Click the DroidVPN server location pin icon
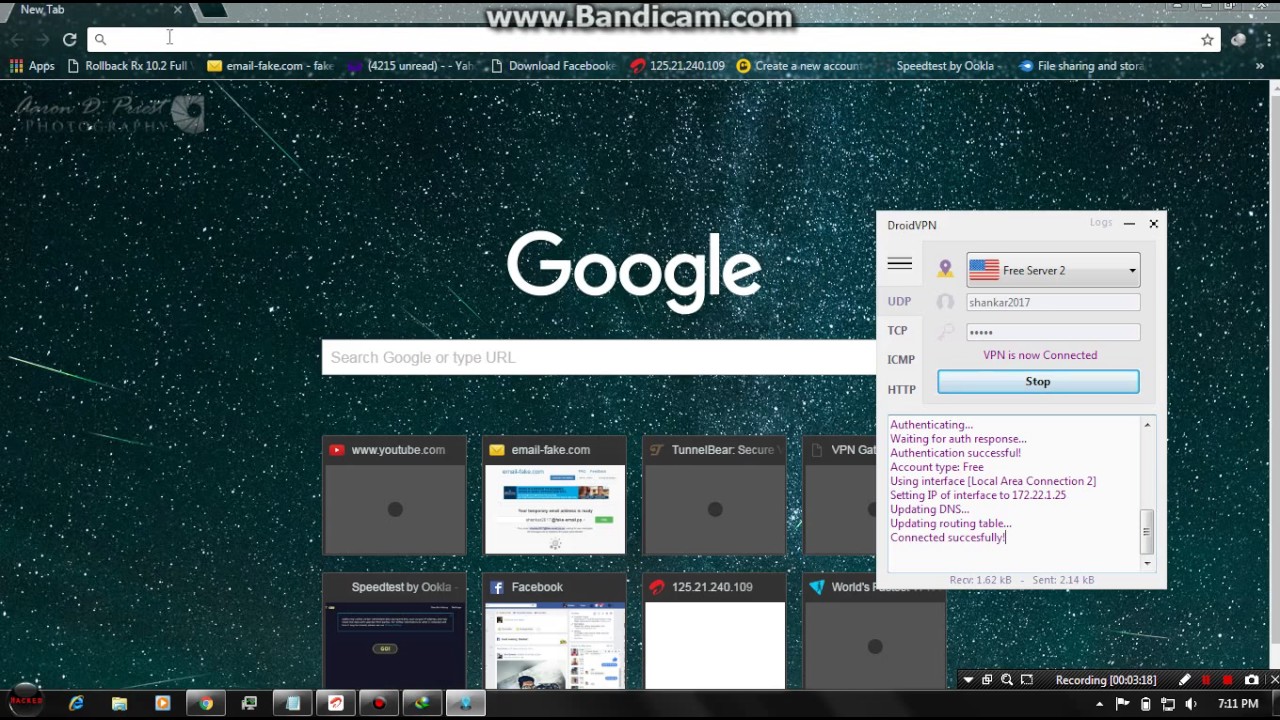 (945, 269)
